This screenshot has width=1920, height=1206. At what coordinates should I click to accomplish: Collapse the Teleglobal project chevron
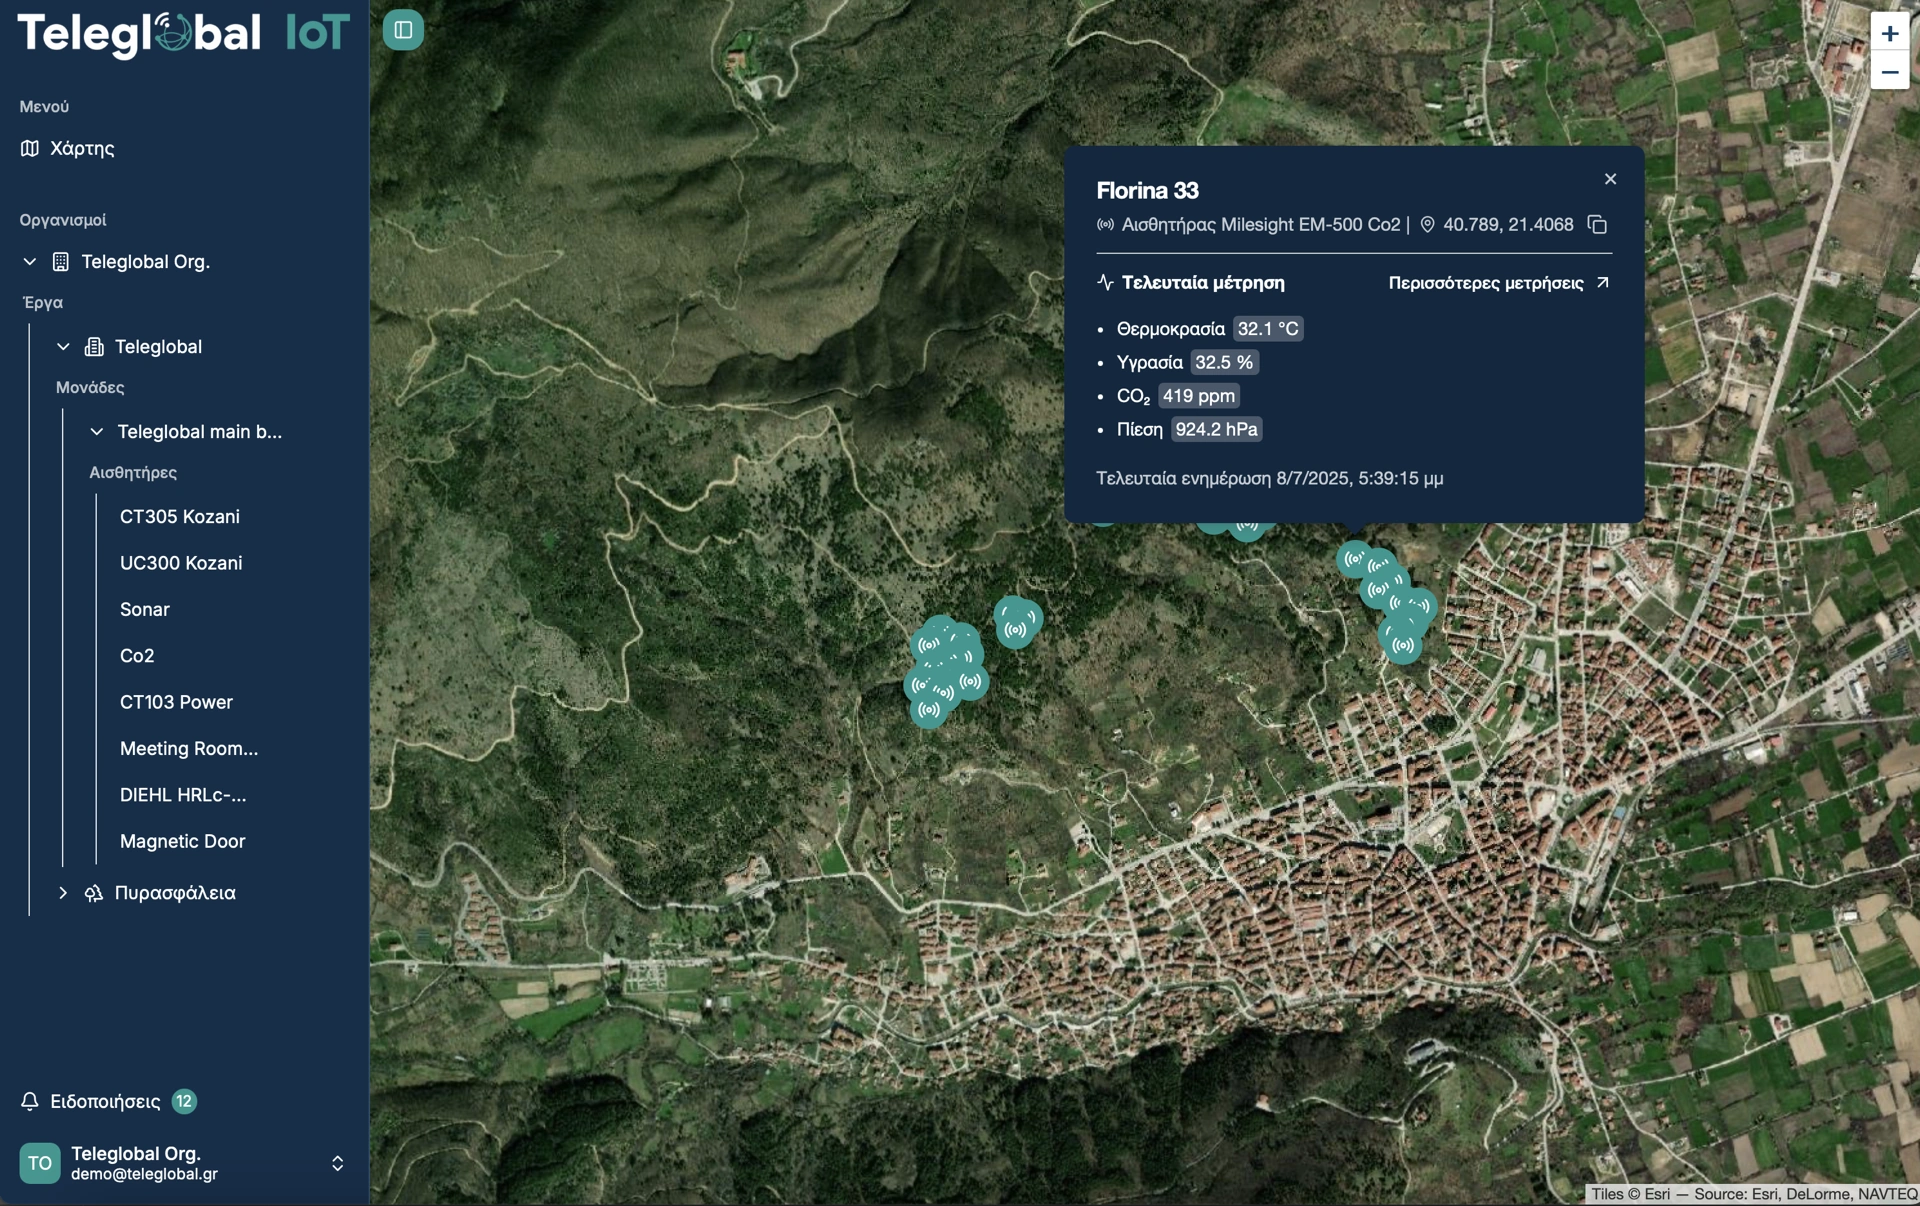click(x=63, y=347)
